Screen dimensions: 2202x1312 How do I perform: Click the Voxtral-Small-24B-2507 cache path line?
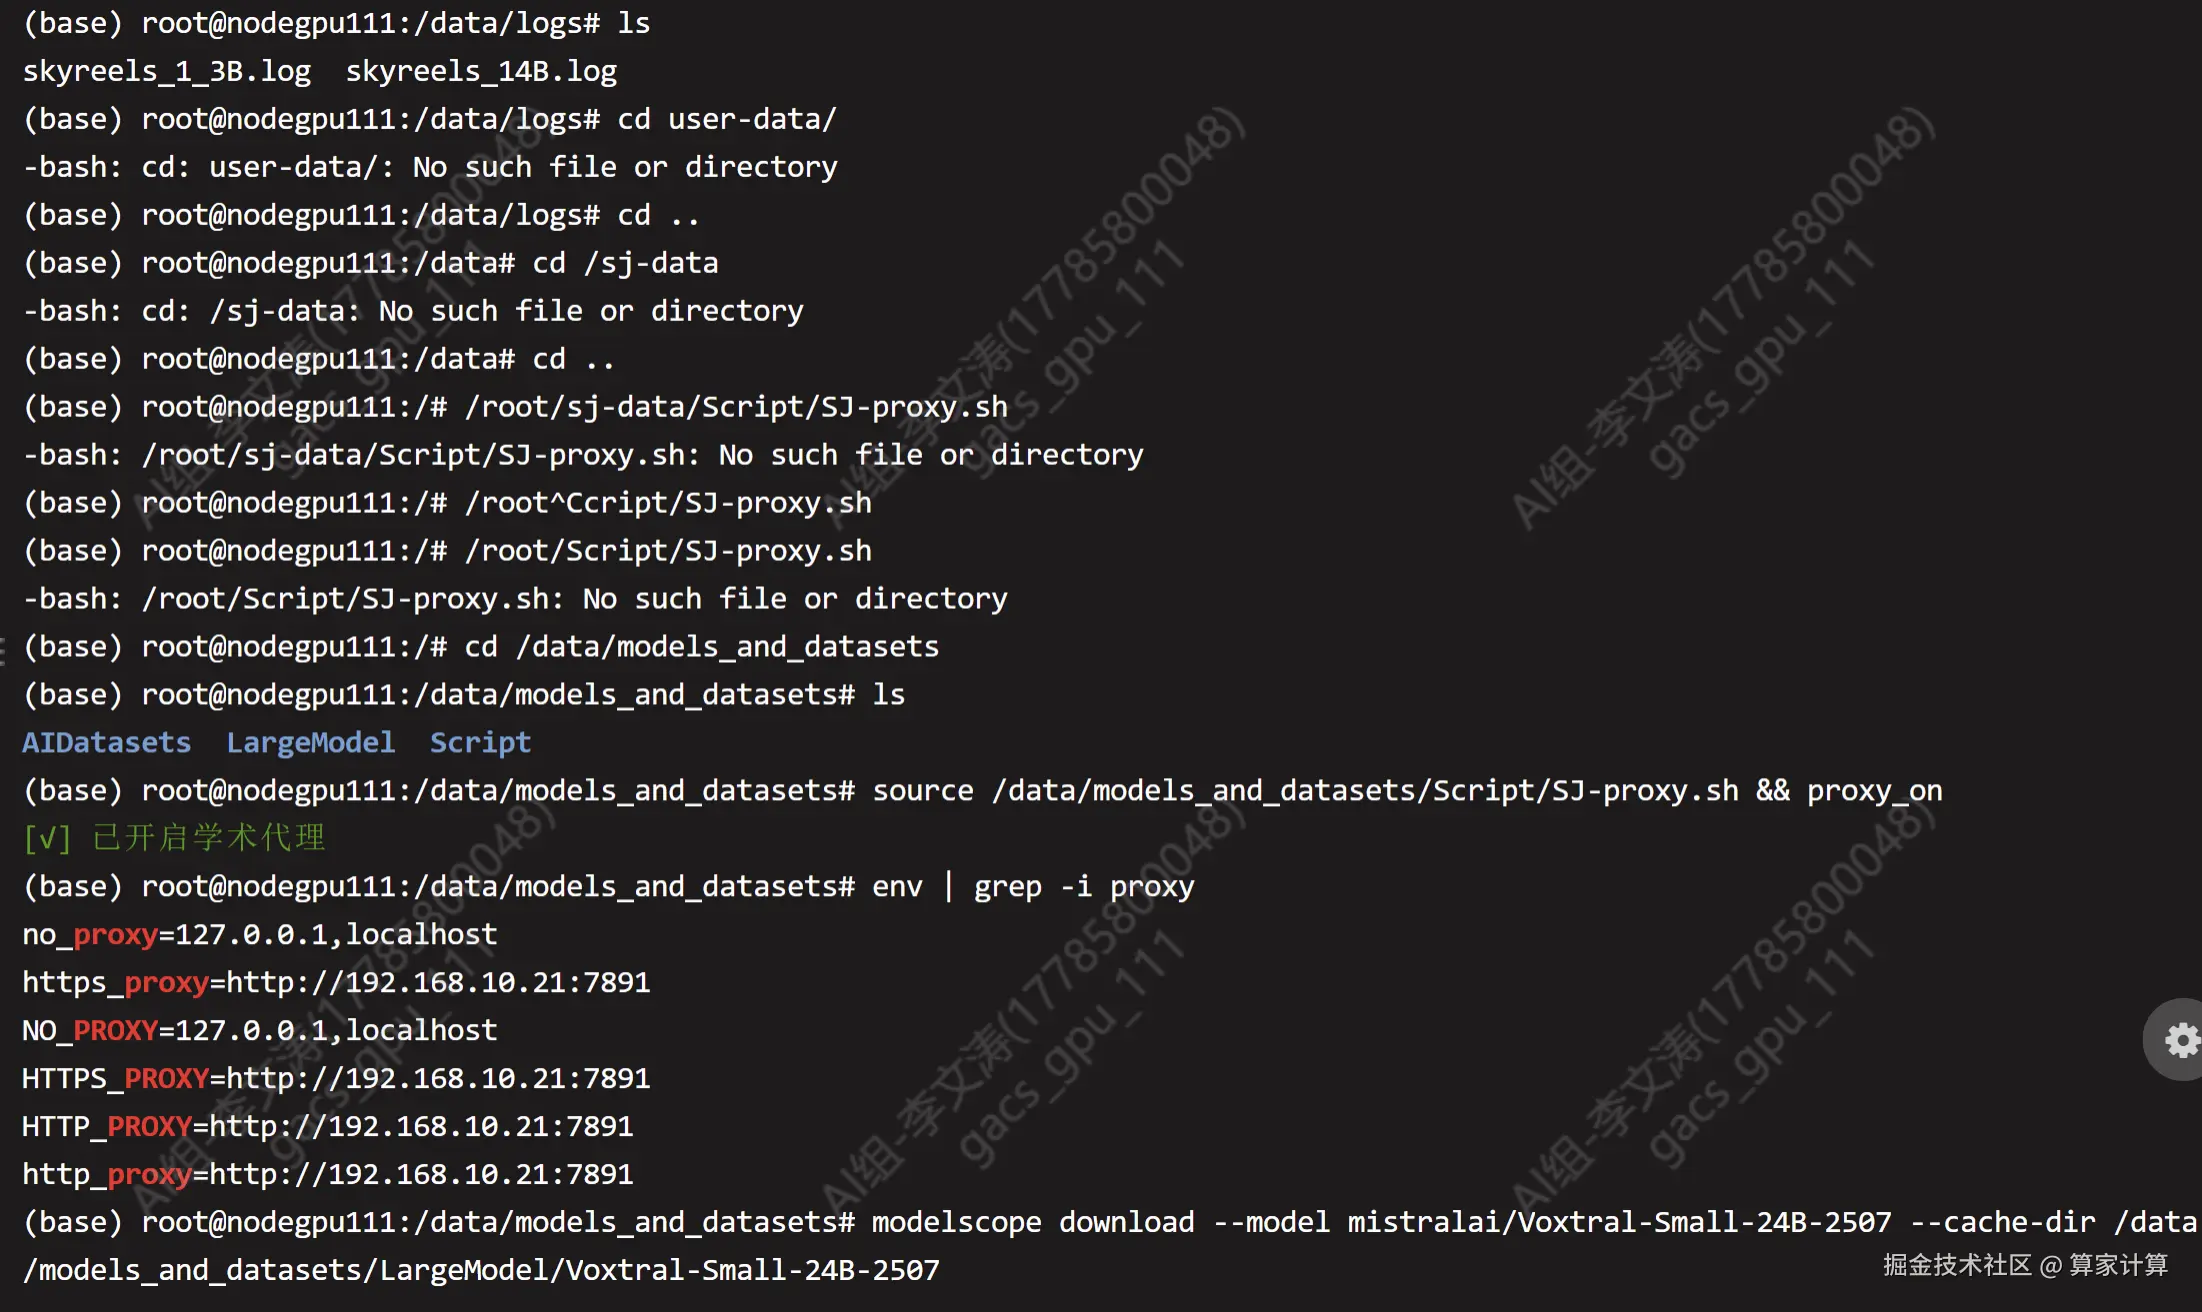[481, 1270]
